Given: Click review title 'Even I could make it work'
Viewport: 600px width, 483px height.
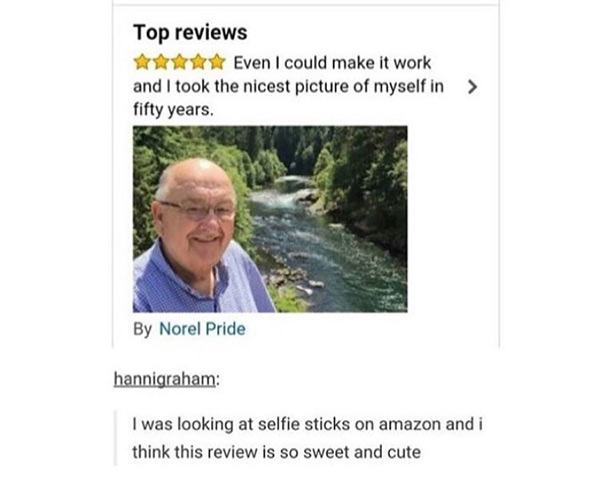Looking at the screenshot, I should [332, 63].
